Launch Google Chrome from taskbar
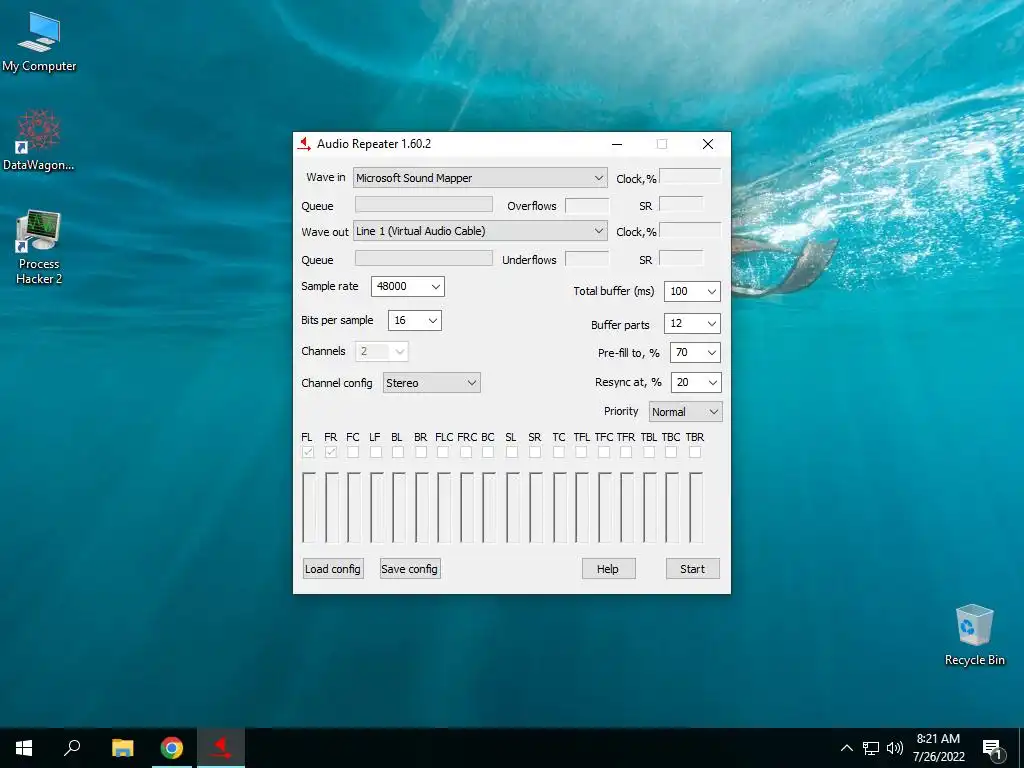Viewport: 1024px width, 768px height. coord(172,748)
